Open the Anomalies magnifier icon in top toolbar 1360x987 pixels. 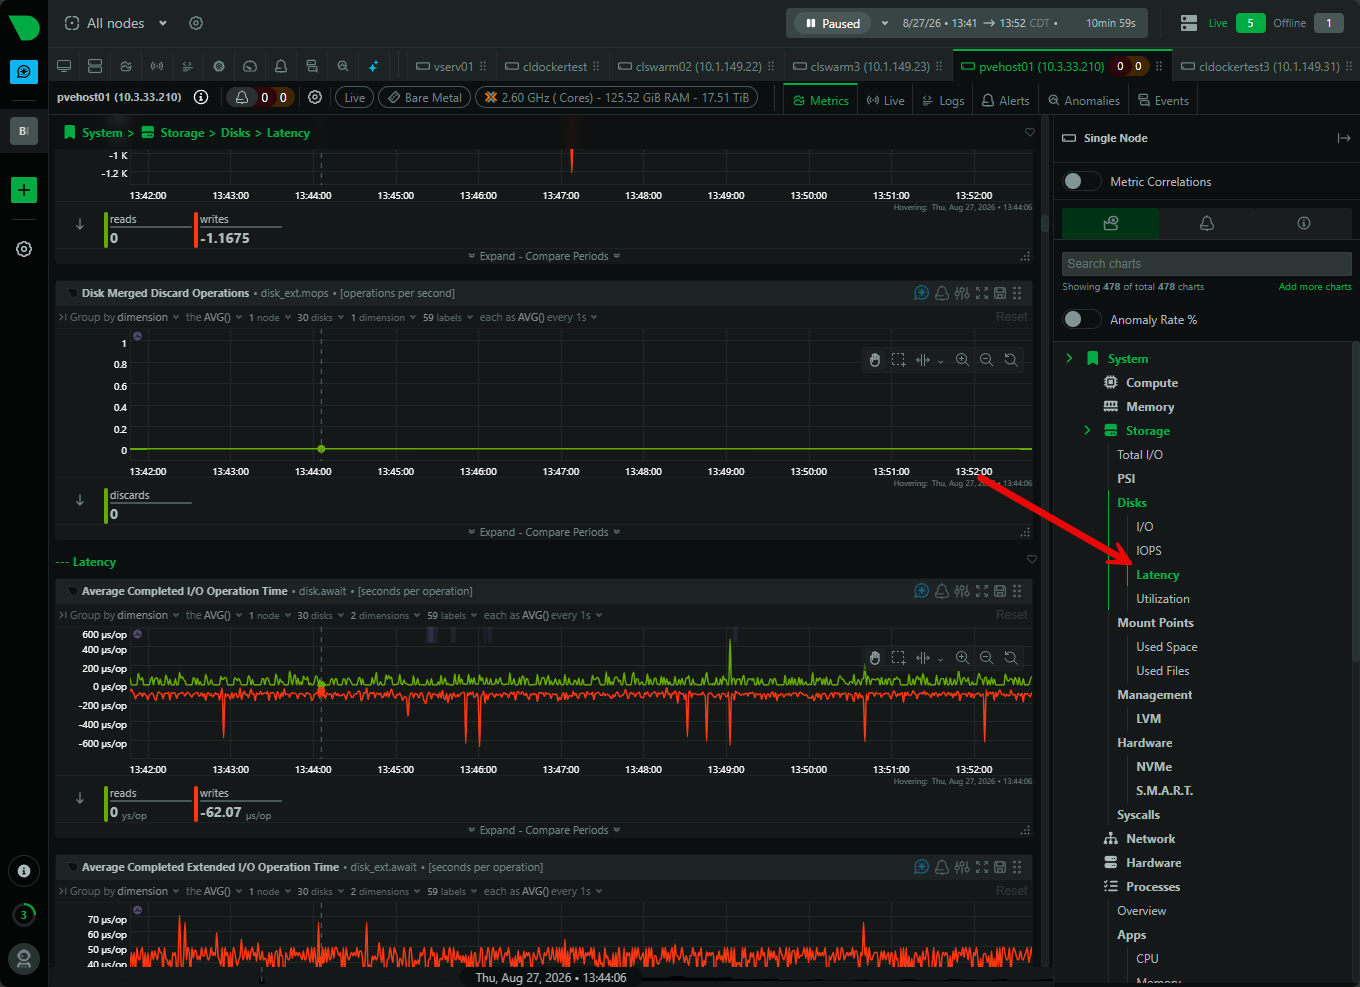(x=343, y=66)
